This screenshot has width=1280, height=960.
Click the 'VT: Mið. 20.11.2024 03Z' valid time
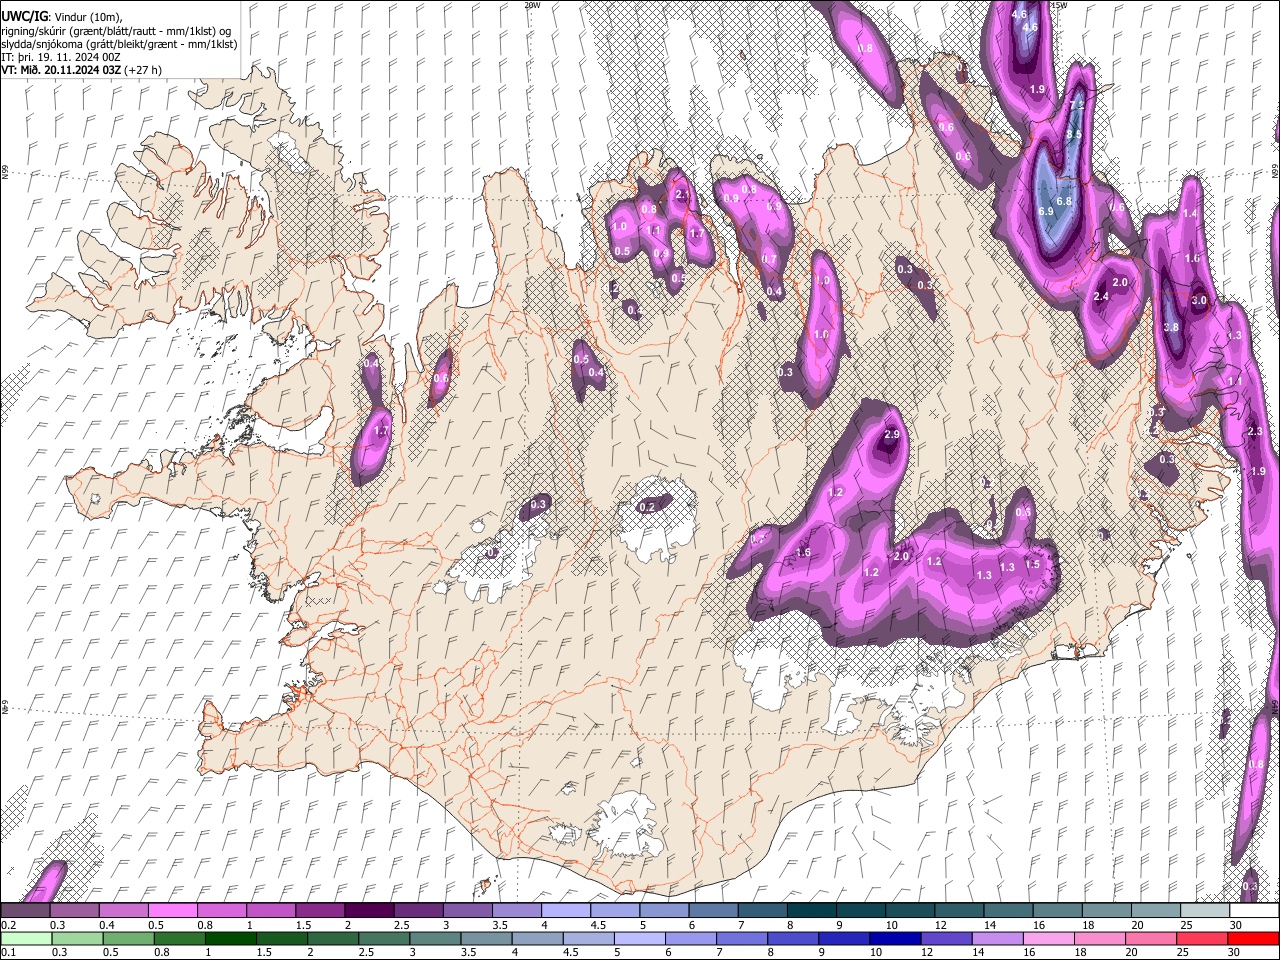click(x=63, y=70)
